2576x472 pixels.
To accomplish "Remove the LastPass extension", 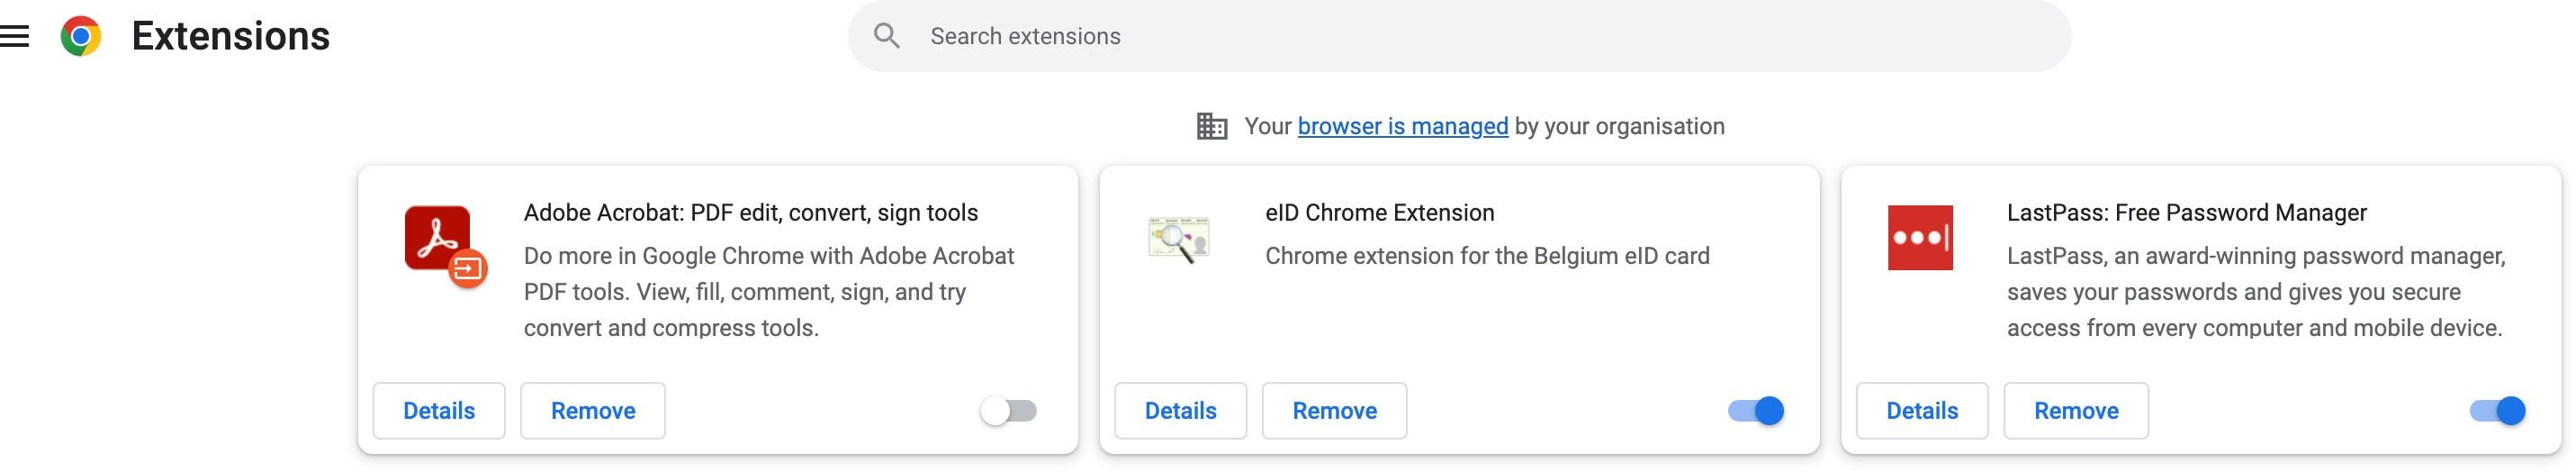I will [x=2076, y=411].
